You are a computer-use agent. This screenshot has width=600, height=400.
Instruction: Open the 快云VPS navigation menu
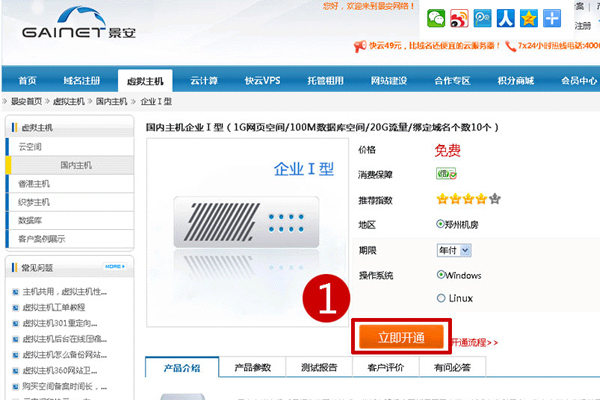(x=262, y=81)
